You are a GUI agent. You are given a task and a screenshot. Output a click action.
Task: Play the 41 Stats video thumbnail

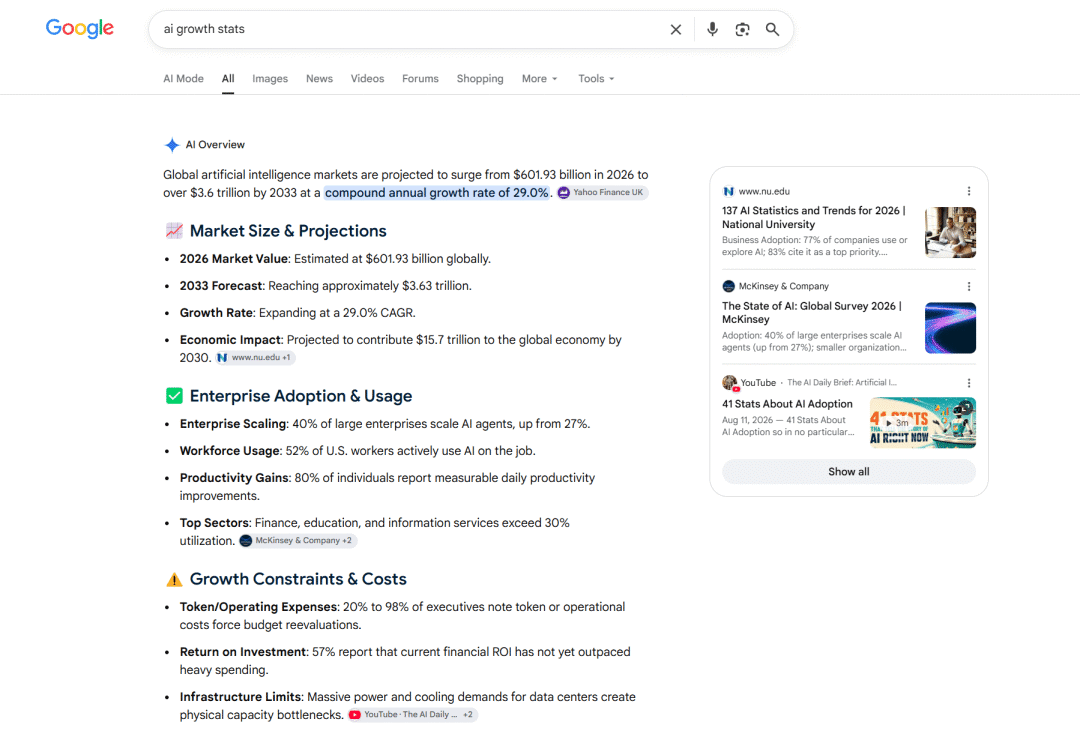tap(922, 422)
